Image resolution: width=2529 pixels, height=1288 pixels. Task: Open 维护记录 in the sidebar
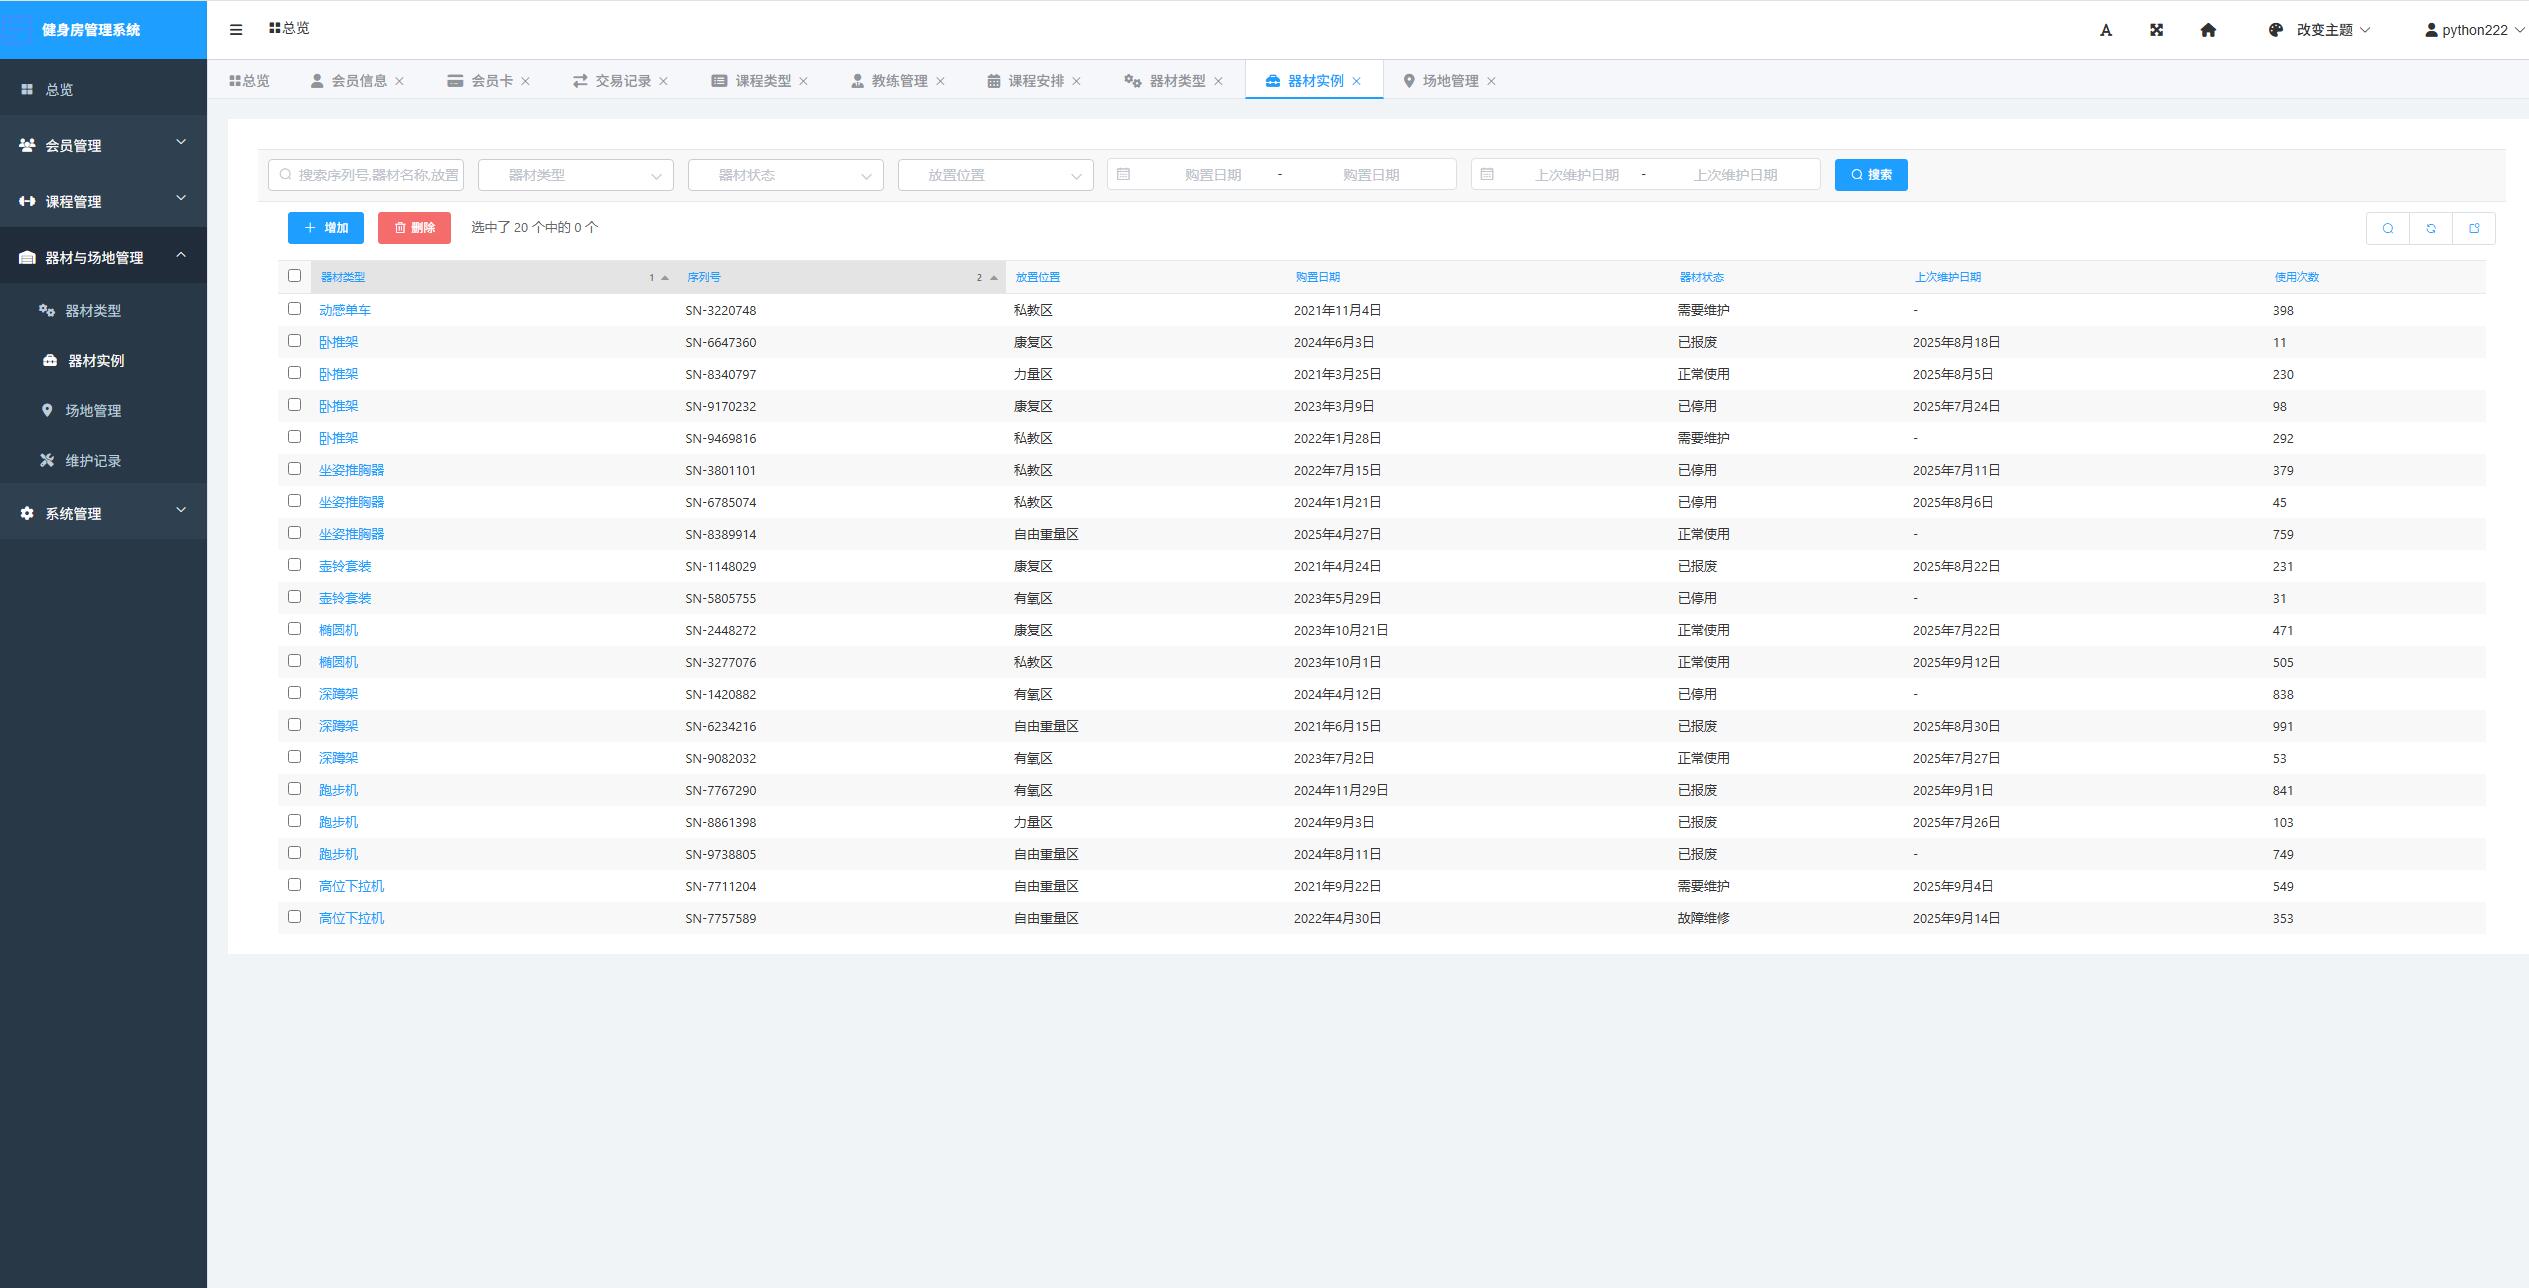click(x=93, y=461)
